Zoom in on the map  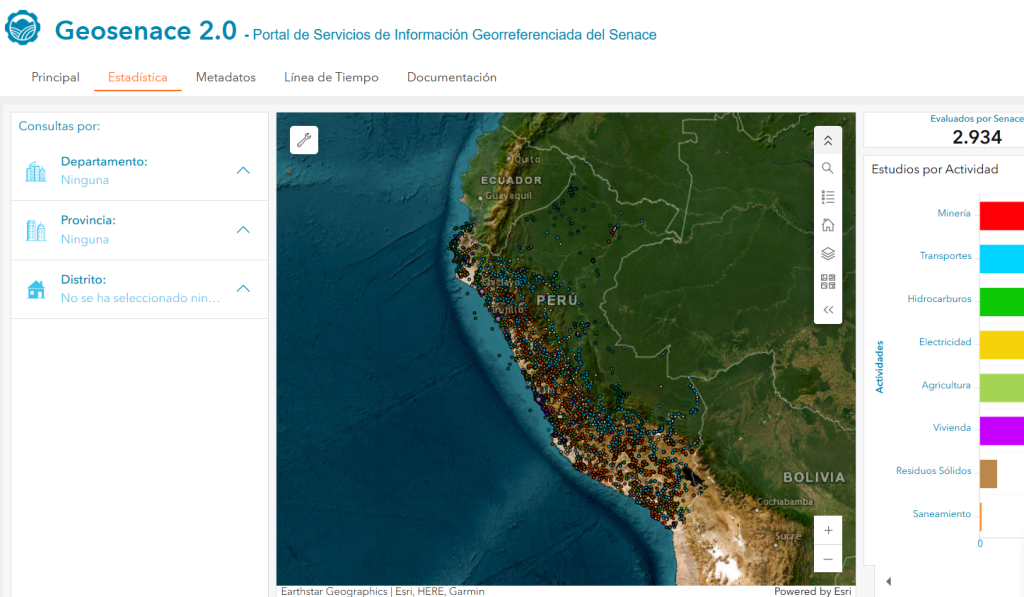click(827, 530)
